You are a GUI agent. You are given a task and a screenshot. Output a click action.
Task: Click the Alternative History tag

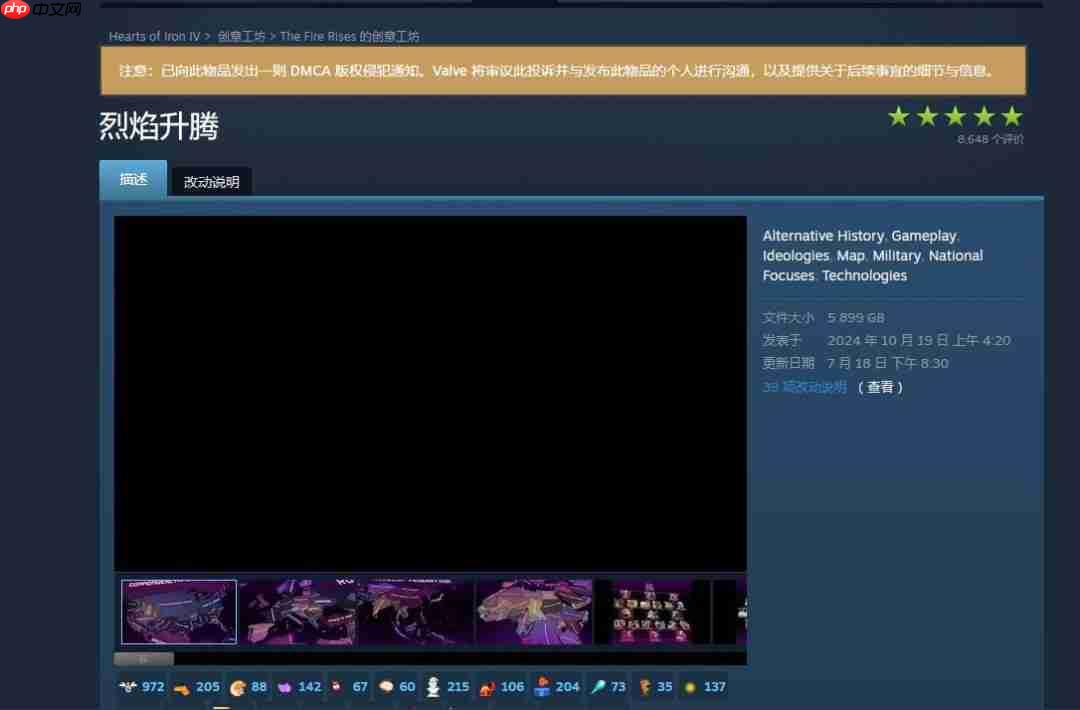click(823, 235)
